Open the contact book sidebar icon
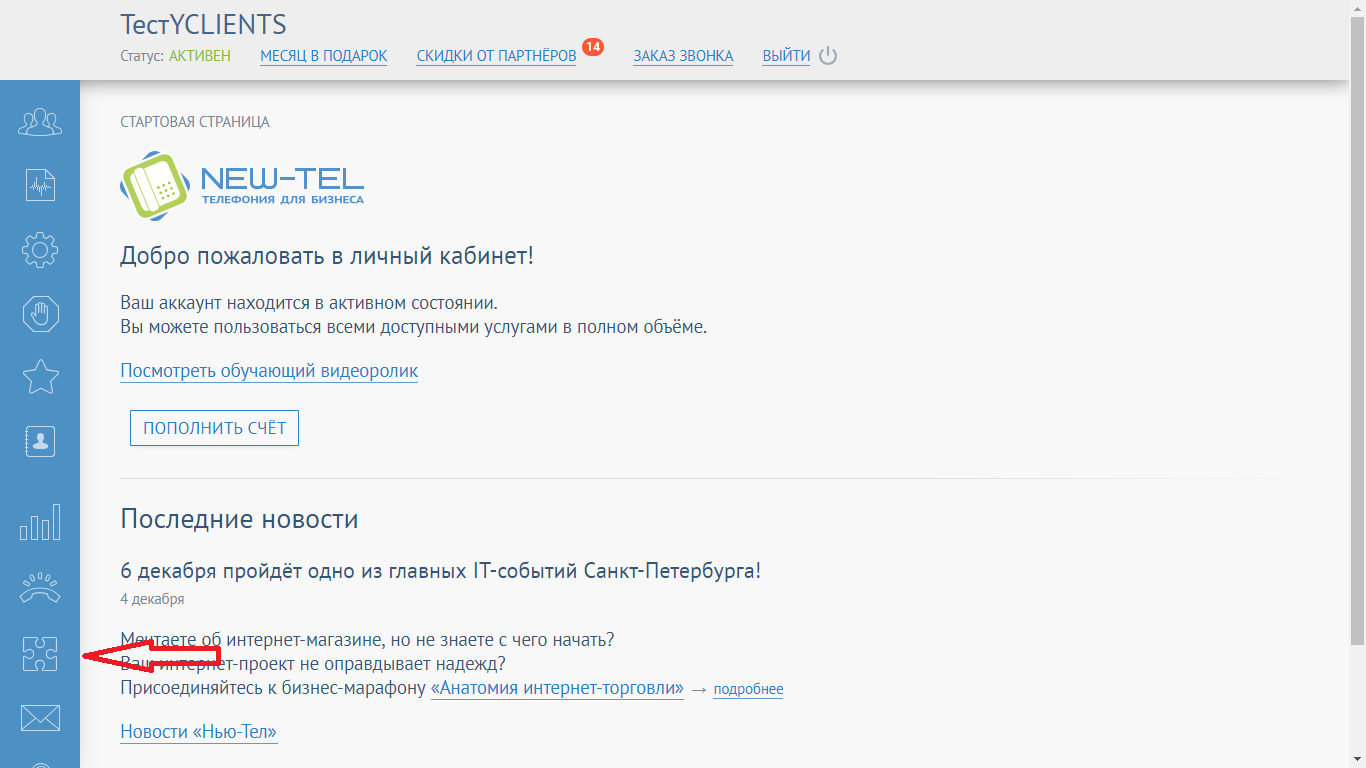 [x=40, y=441]
